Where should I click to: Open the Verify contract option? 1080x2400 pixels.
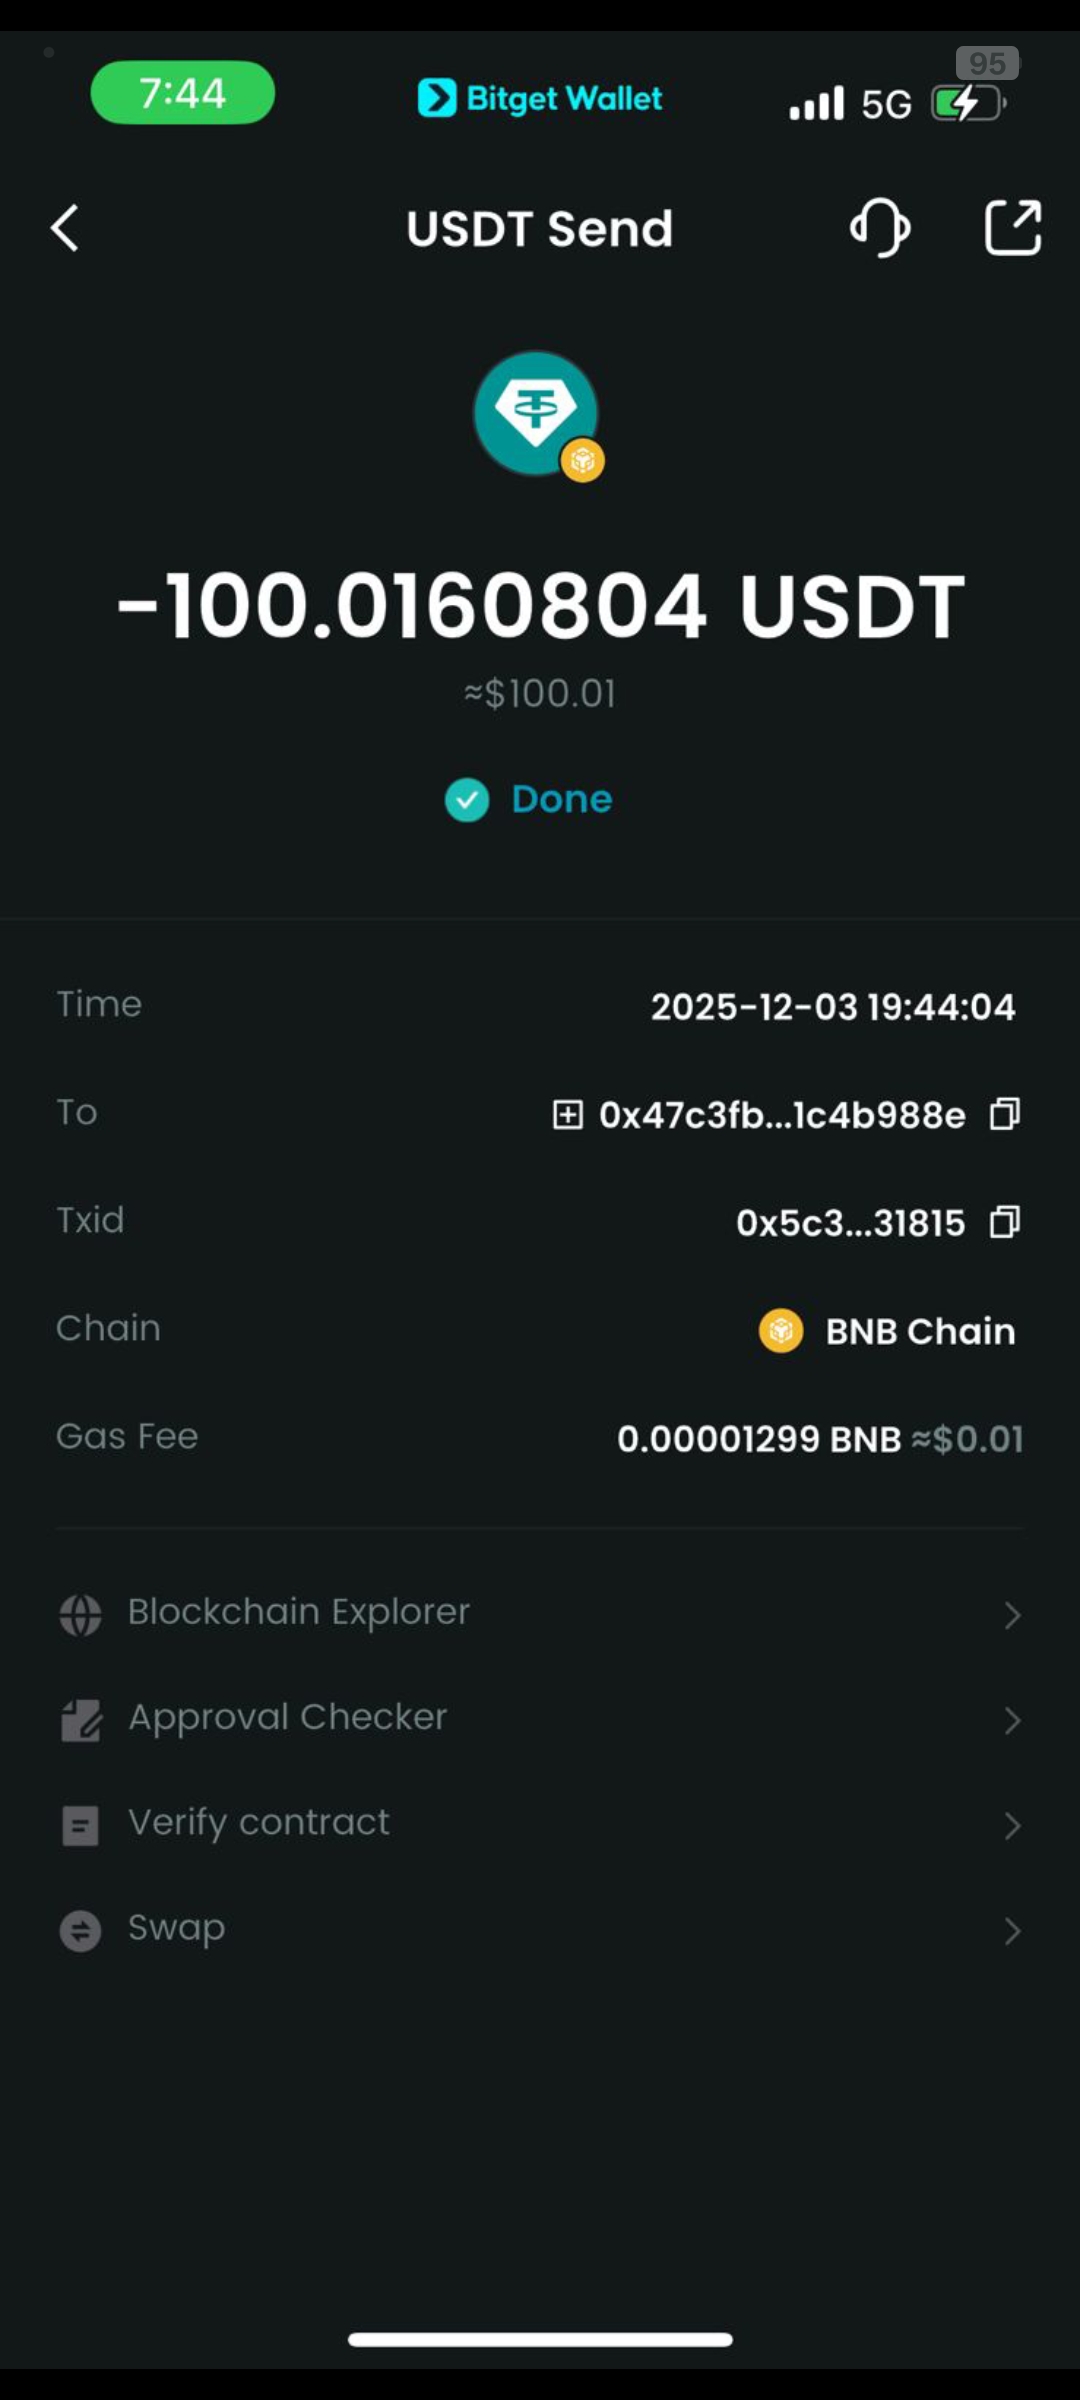pos(259,1823)
